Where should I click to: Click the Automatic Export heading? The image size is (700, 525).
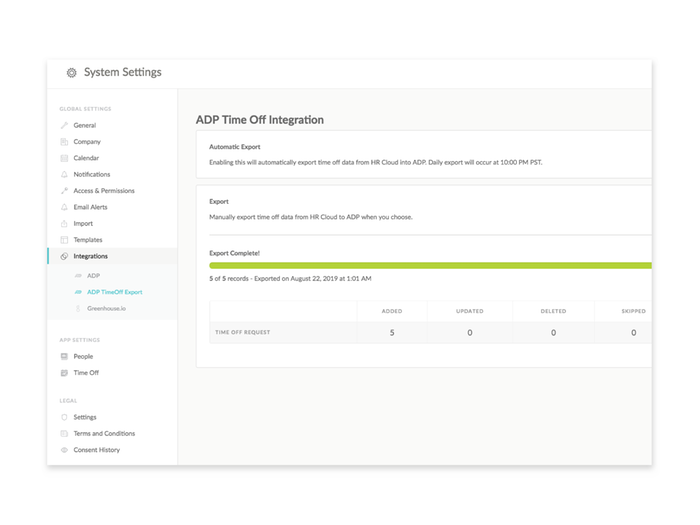point(234,147)
